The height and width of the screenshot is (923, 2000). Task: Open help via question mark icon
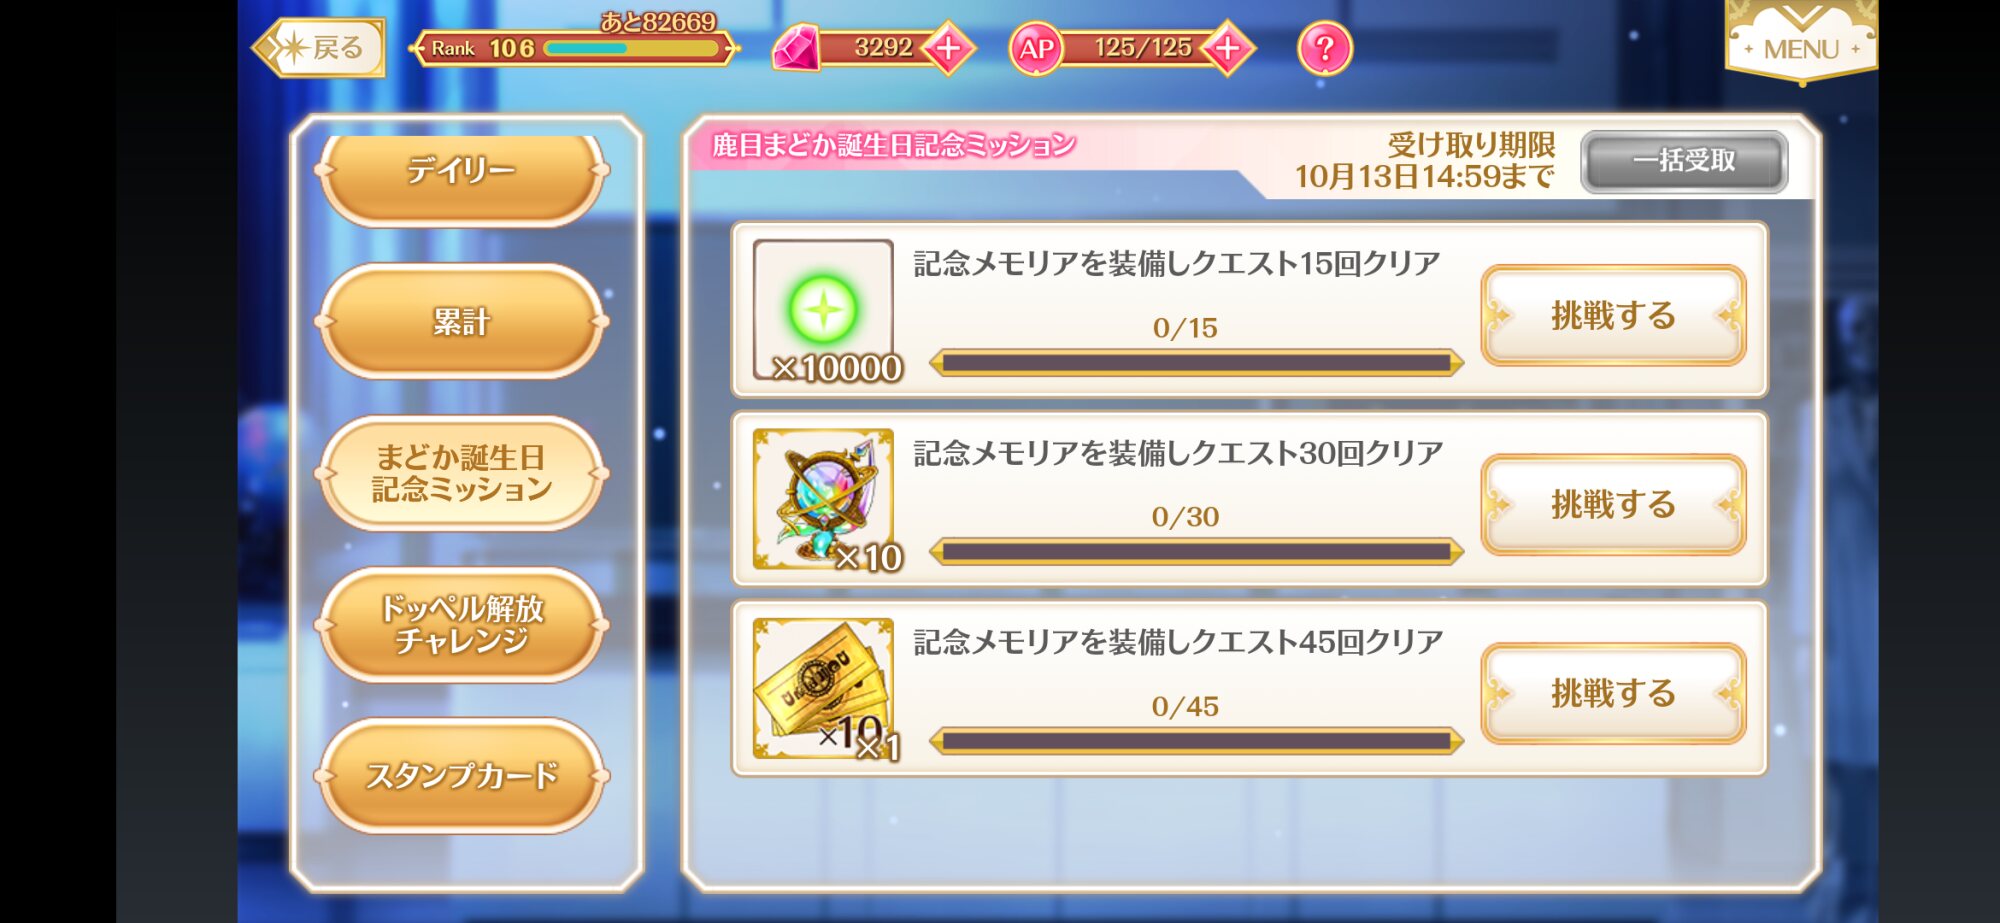coord(1325,48)
